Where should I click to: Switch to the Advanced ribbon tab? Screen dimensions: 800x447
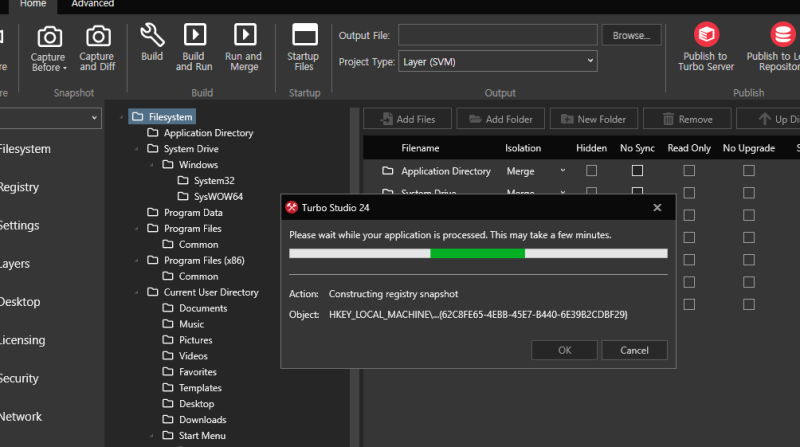tap(93, 4)
